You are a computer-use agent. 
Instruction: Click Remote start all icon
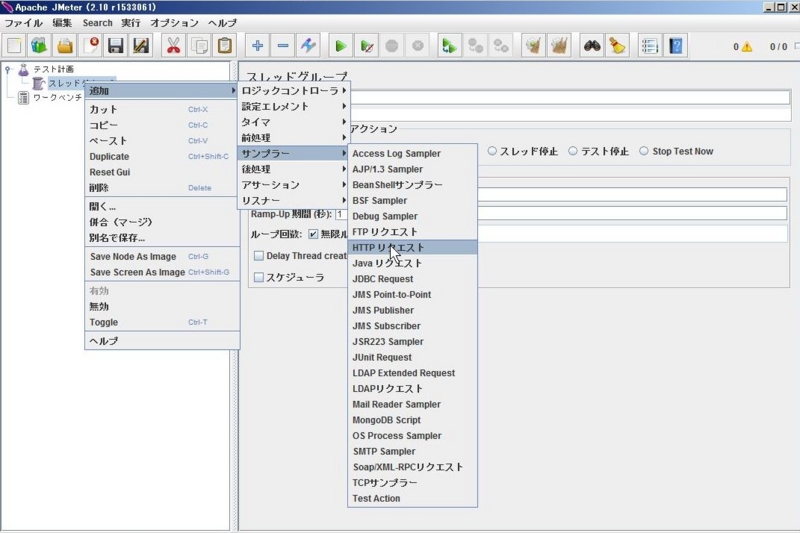pyautogui.click(x=449, y=46)
